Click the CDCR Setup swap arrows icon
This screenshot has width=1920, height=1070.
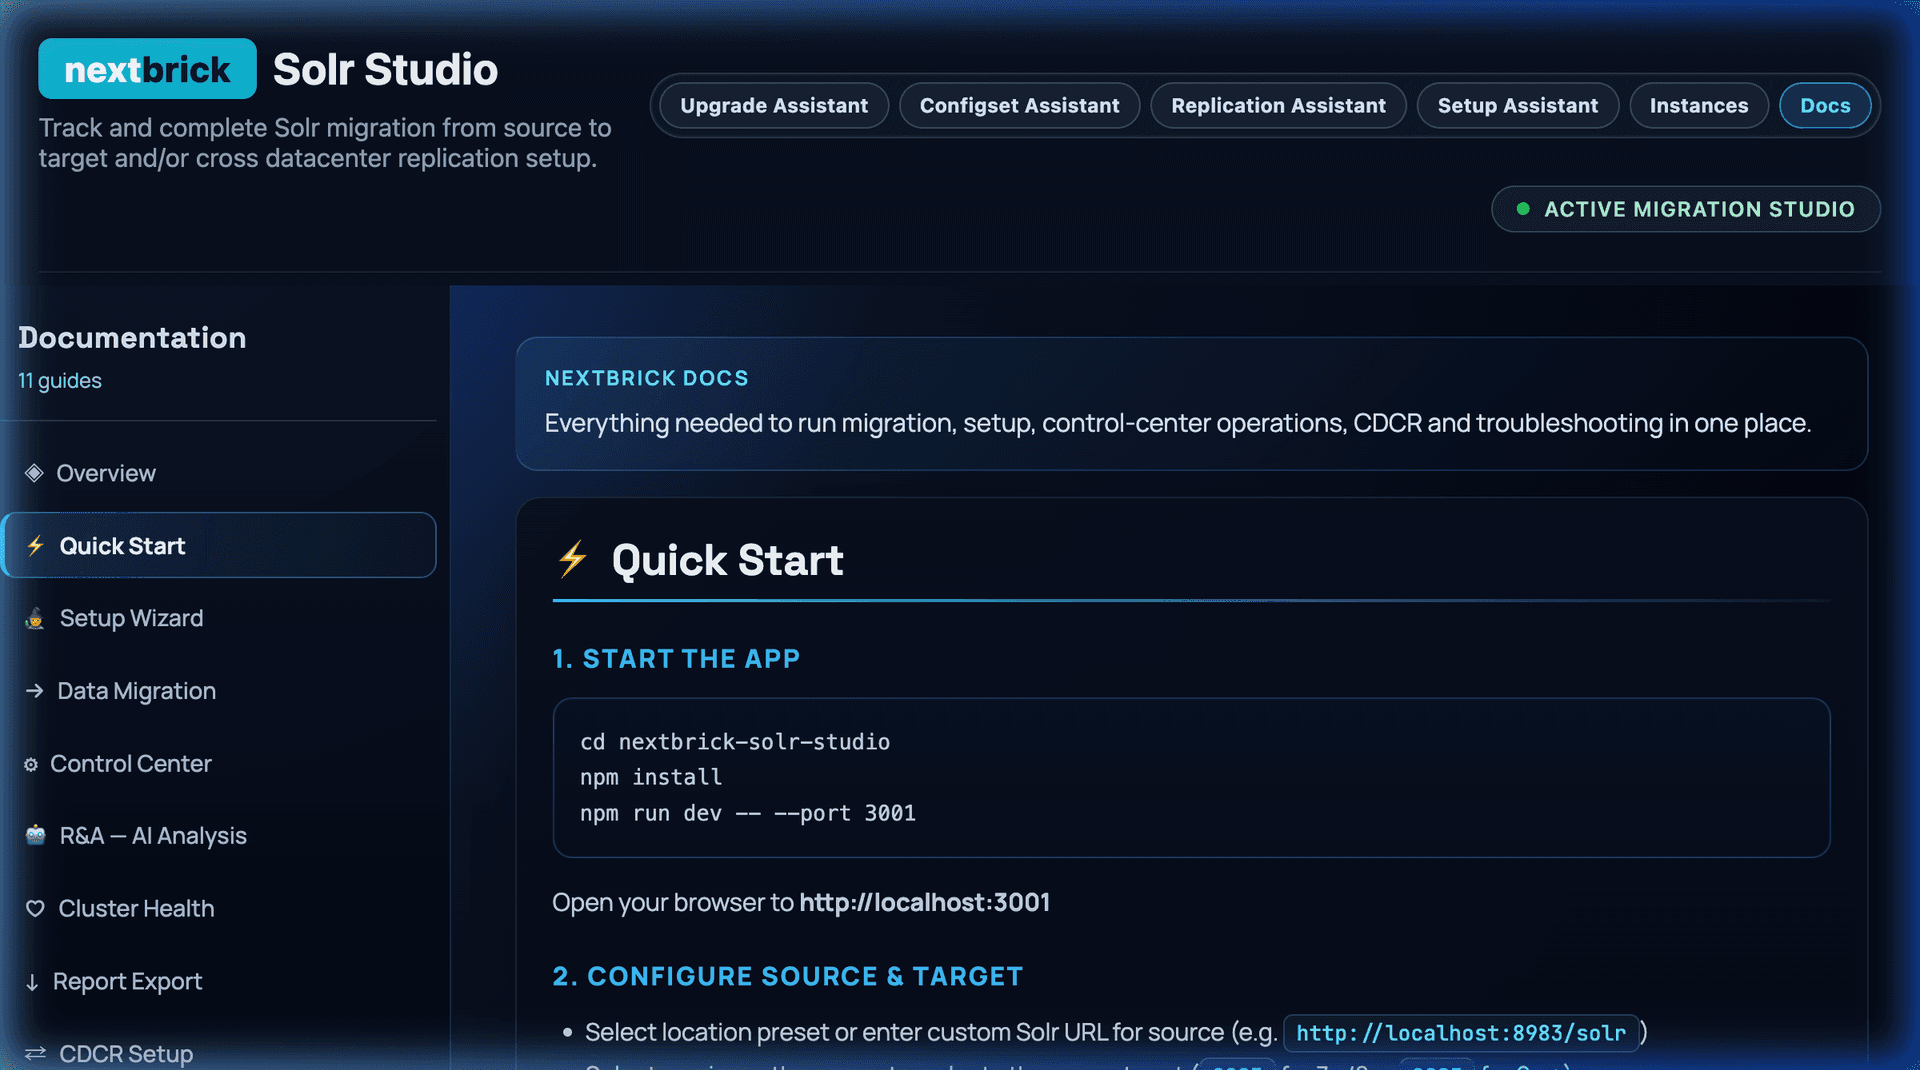click(x=36, y=1054)
